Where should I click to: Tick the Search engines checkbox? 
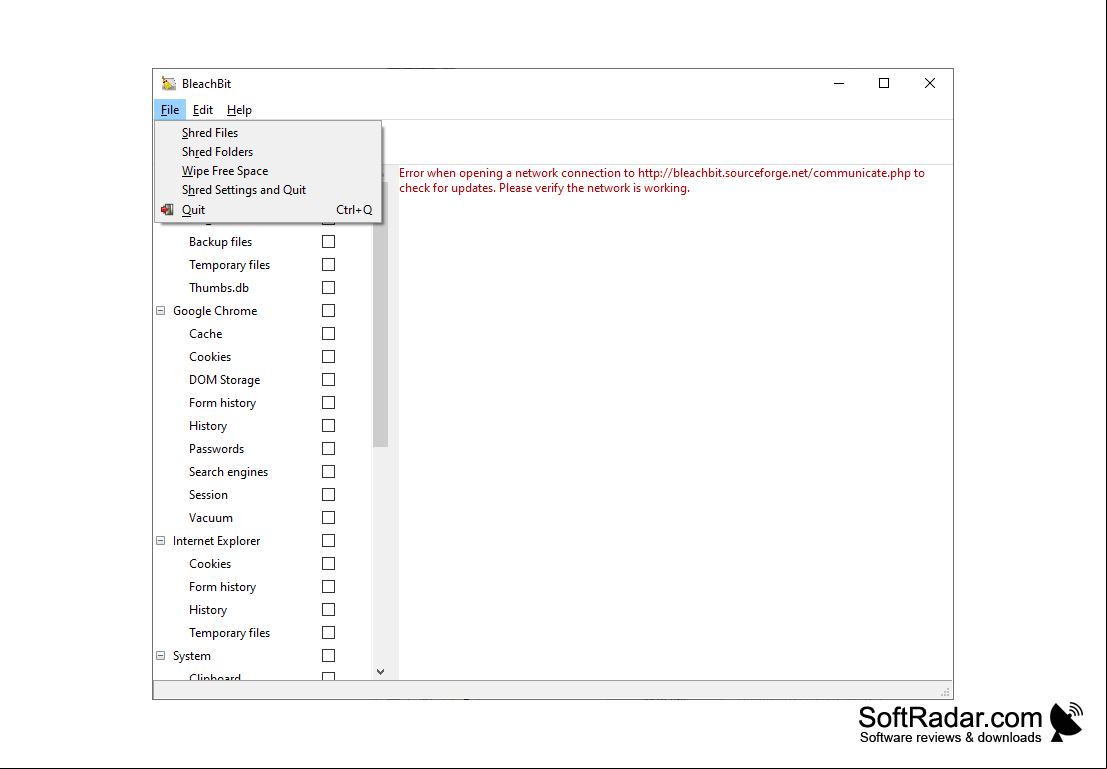(328, 472)
